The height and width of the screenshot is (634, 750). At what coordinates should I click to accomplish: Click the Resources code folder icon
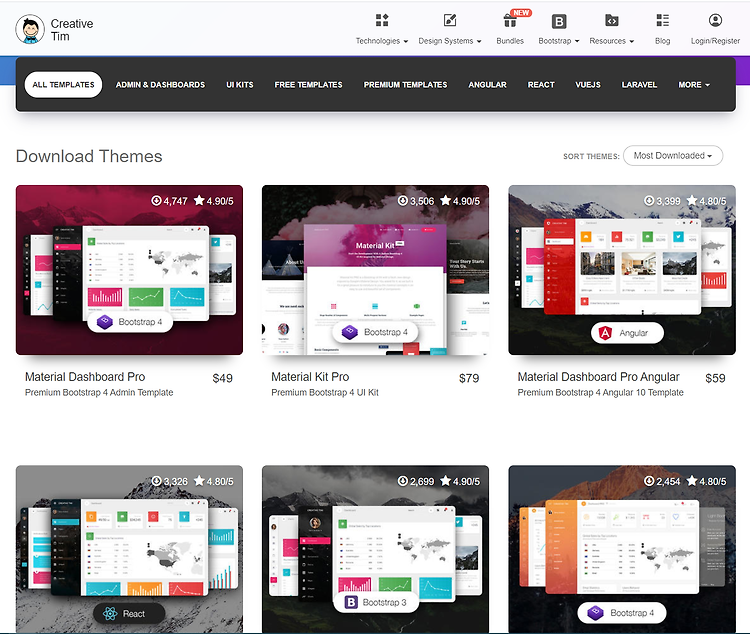coord(611,20)
